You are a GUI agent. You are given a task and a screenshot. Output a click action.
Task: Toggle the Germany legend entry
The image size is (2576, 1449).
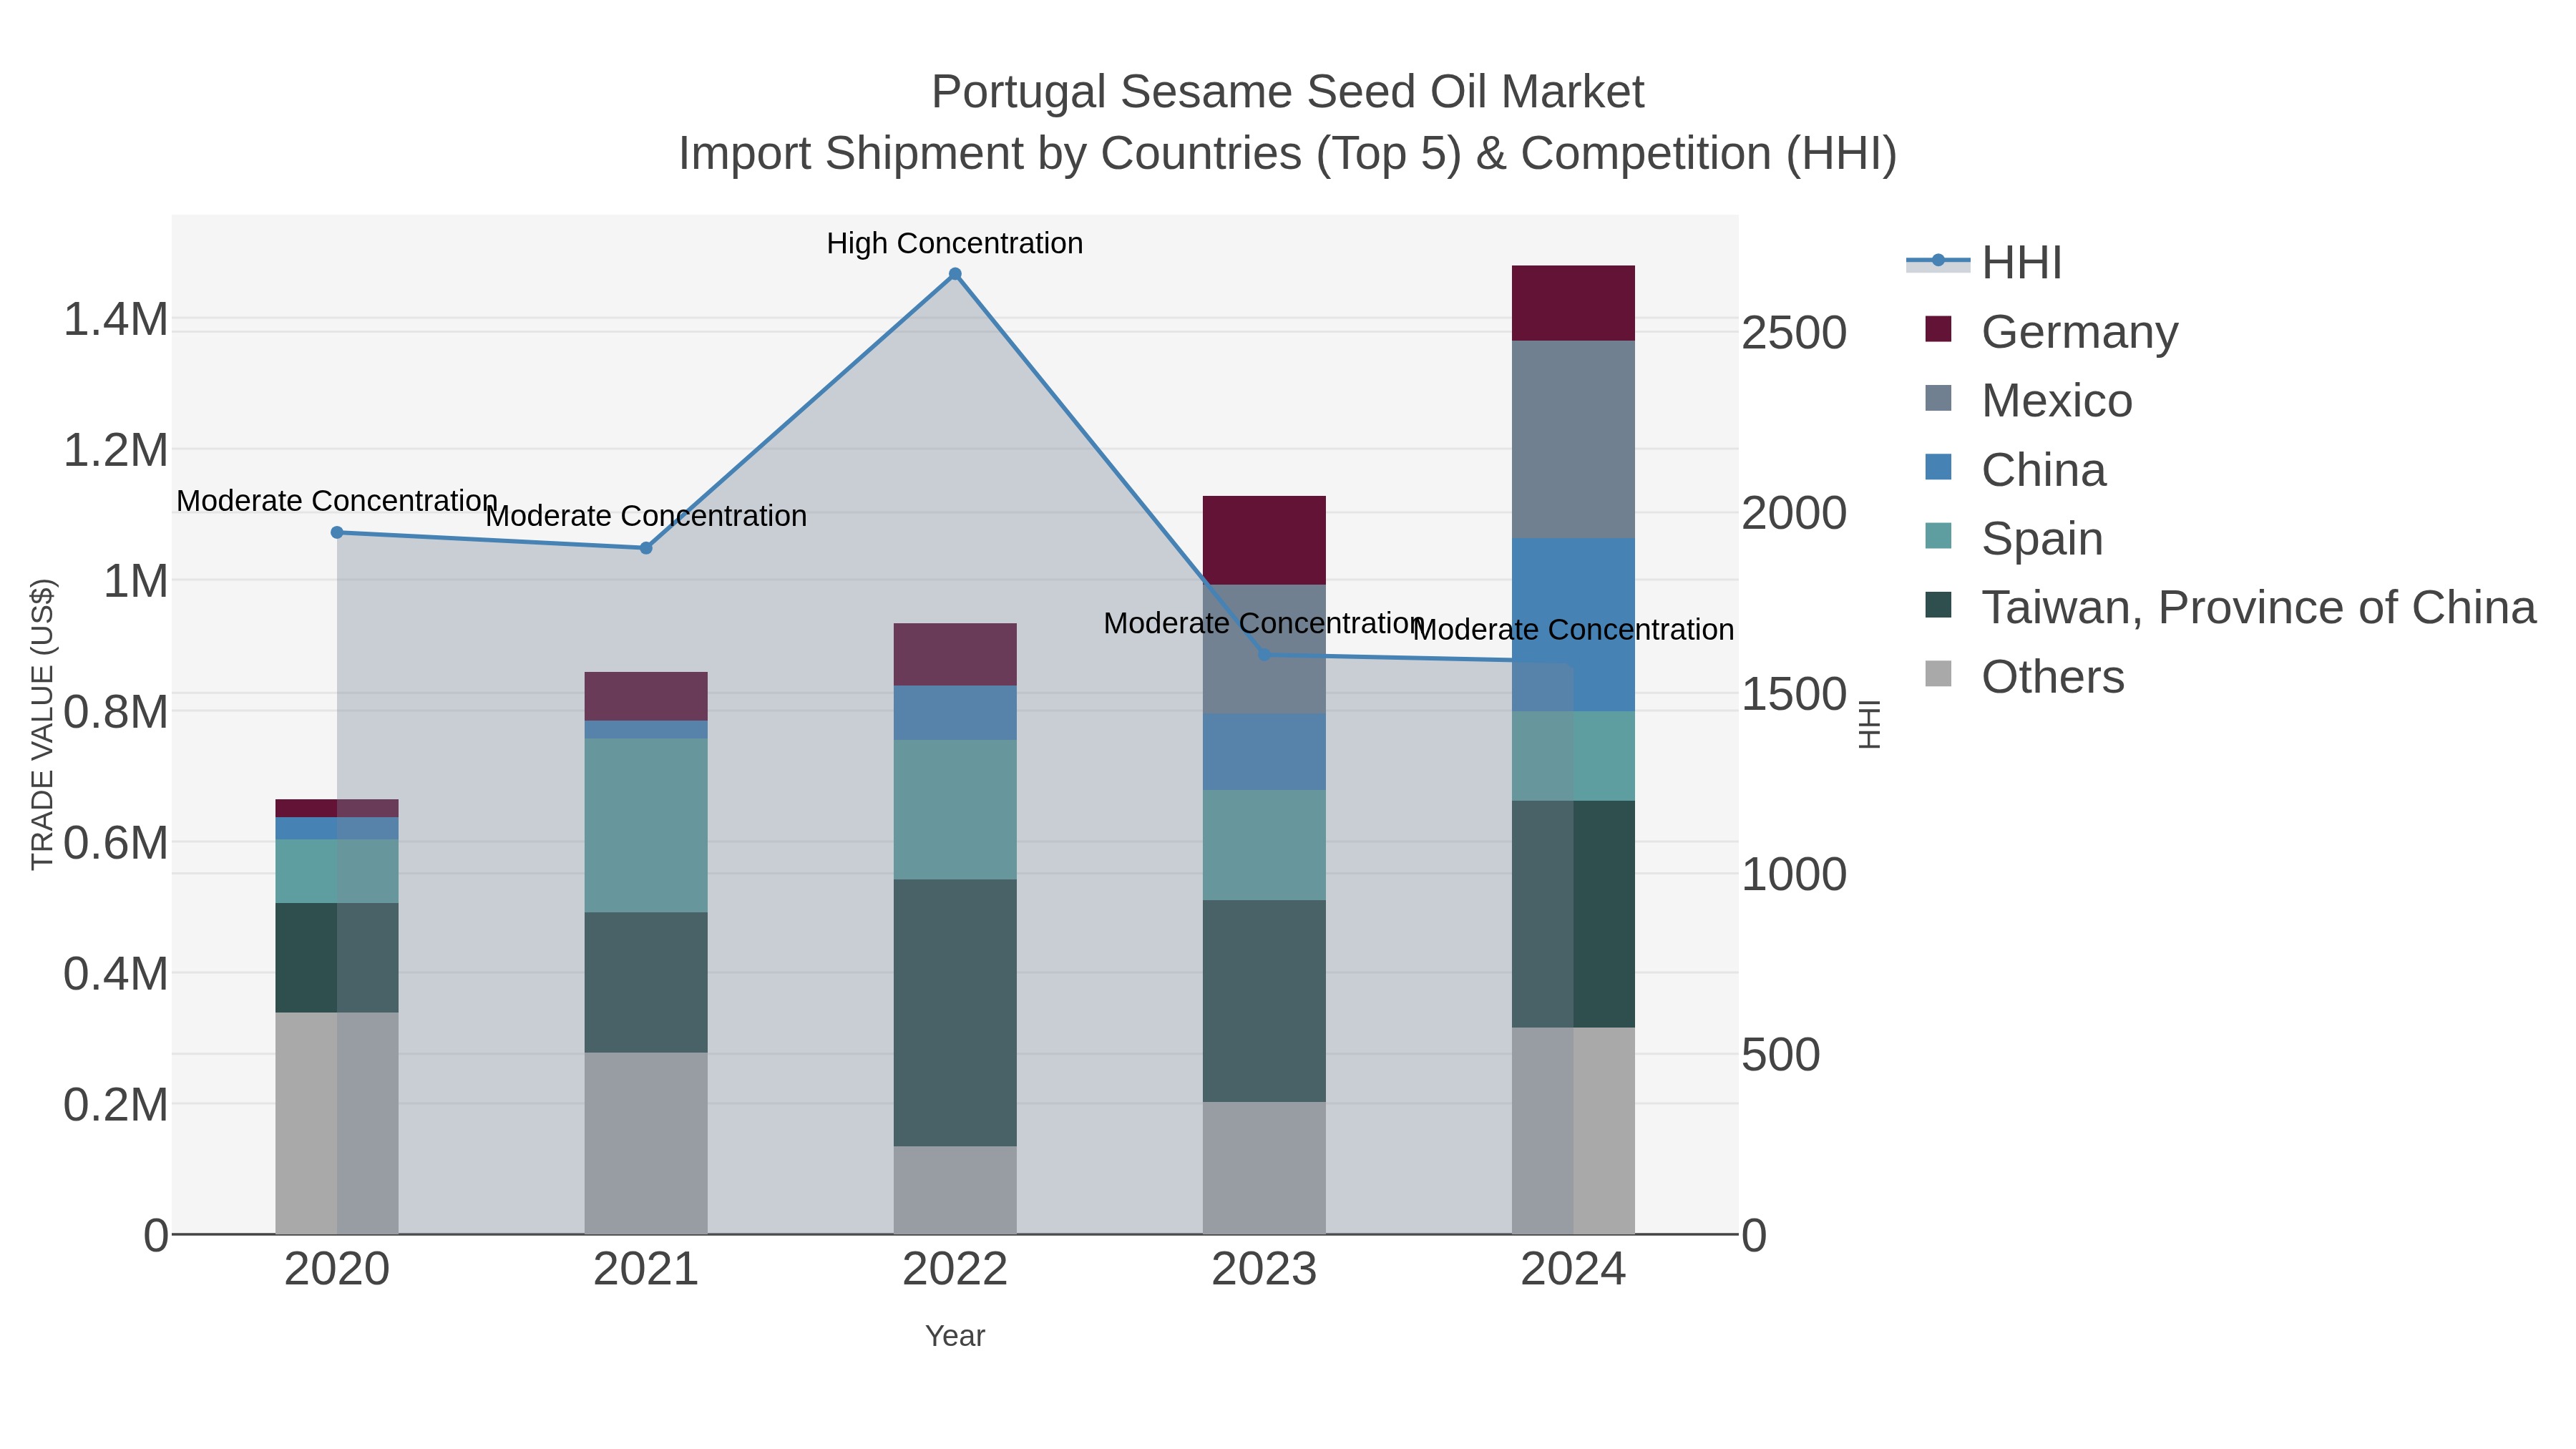[x=2051, y=332]
